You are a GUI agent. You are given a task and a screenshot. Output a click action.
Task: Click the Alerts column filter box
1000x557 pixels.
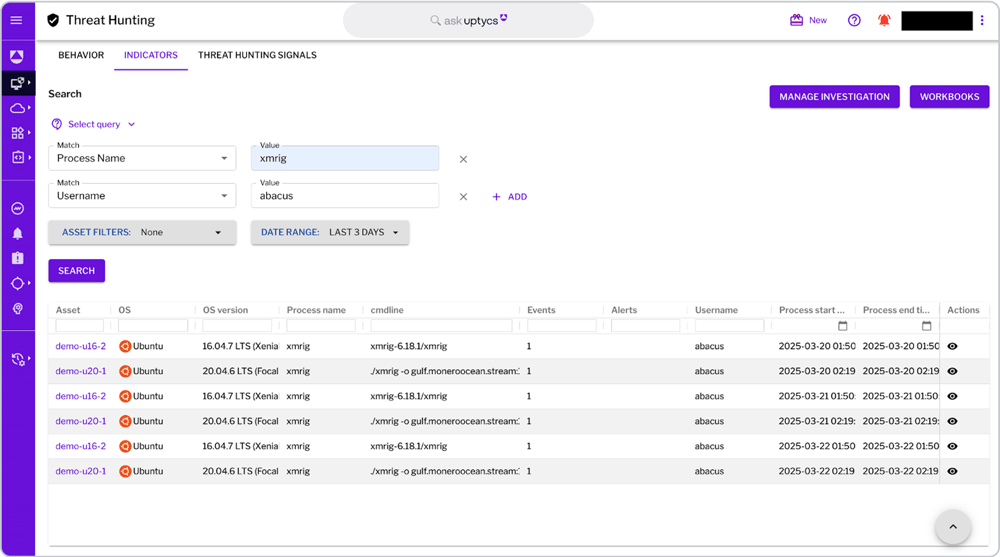(x=645, y=325)
